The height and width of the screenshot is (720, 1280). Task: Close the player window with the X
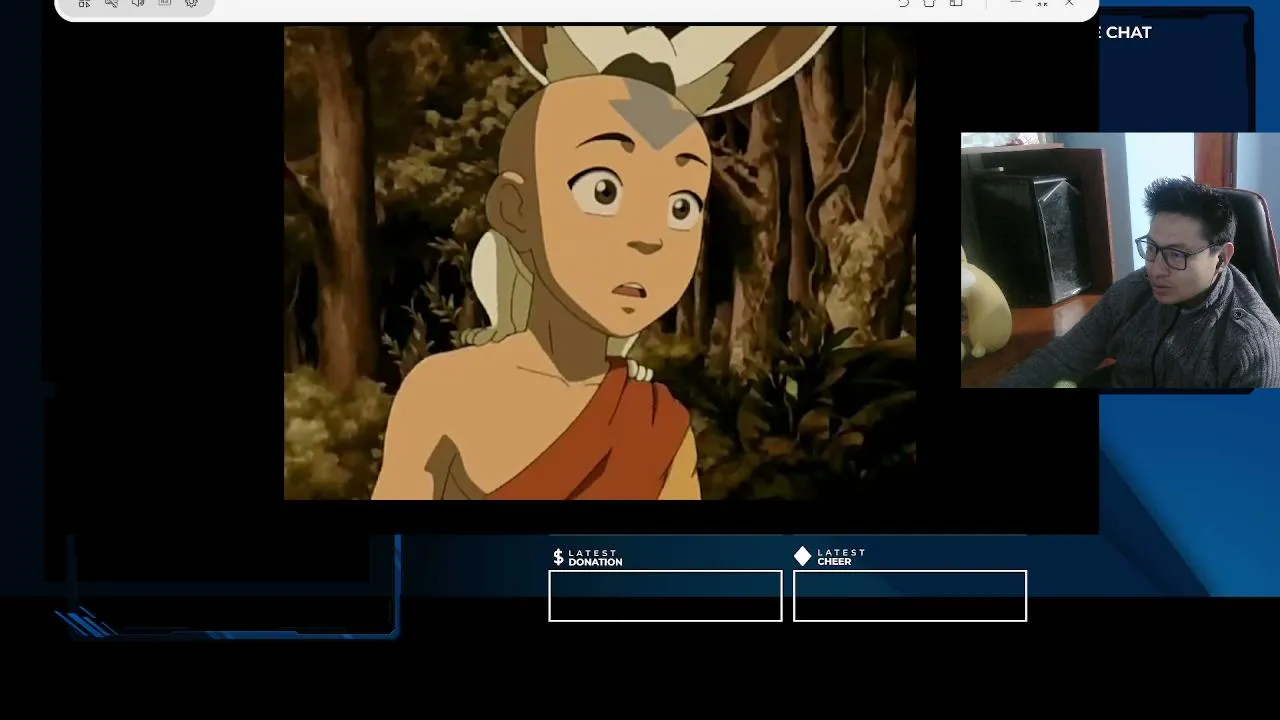(1069, 3)
